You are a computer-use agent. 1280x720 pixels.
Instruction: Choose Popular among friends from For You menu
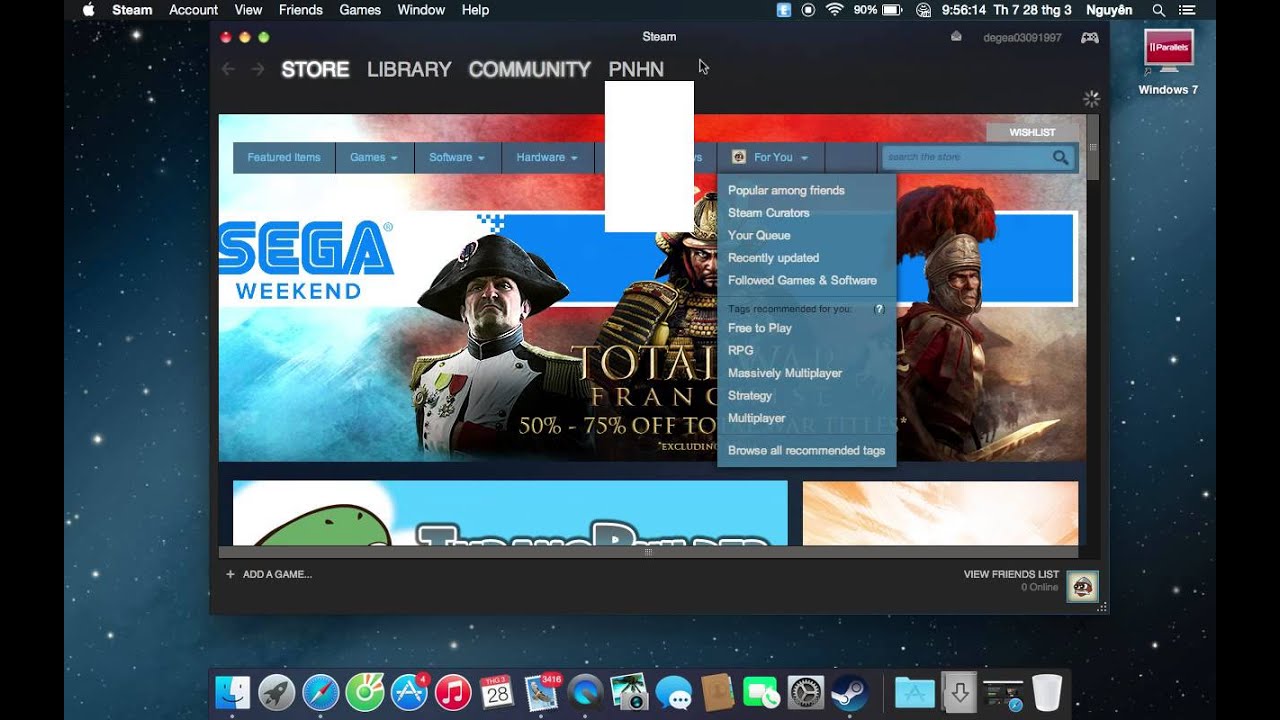tap(786, 190)
